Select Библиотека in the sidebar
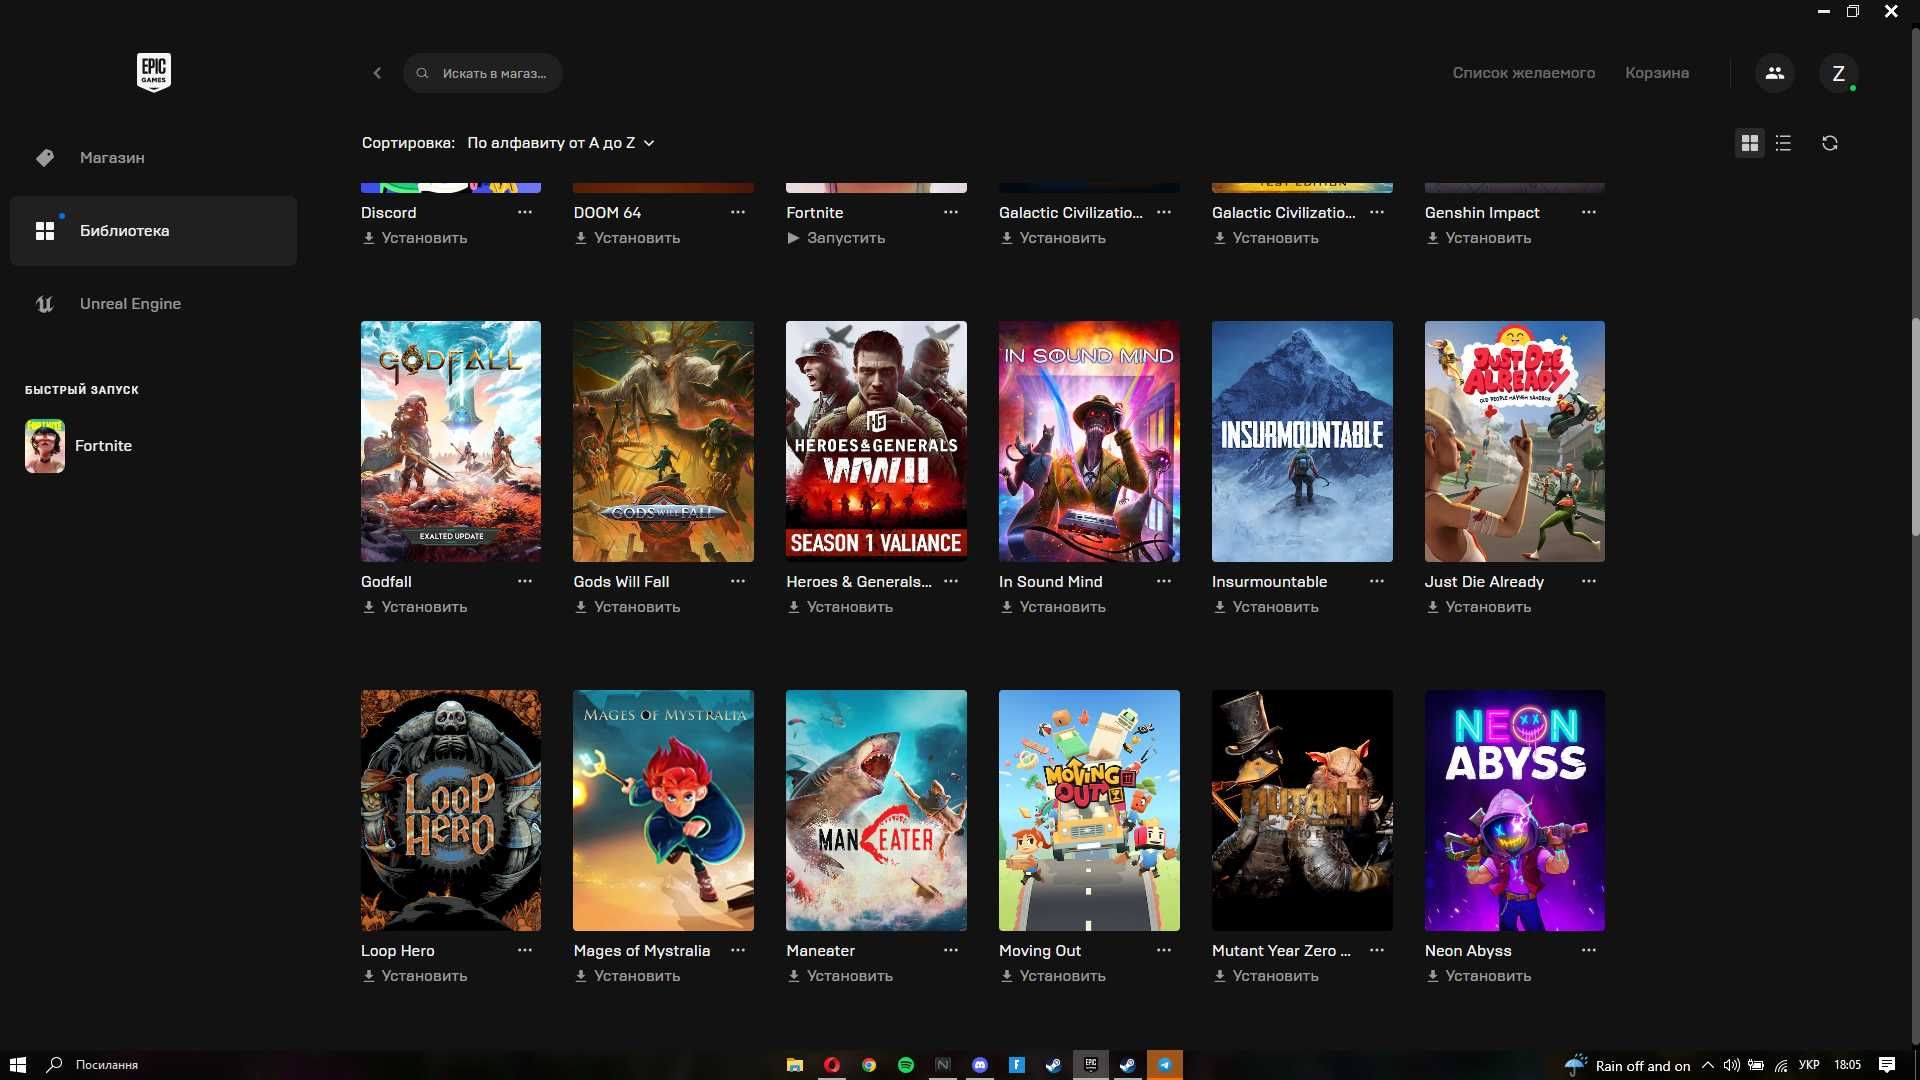 [153, 231]
